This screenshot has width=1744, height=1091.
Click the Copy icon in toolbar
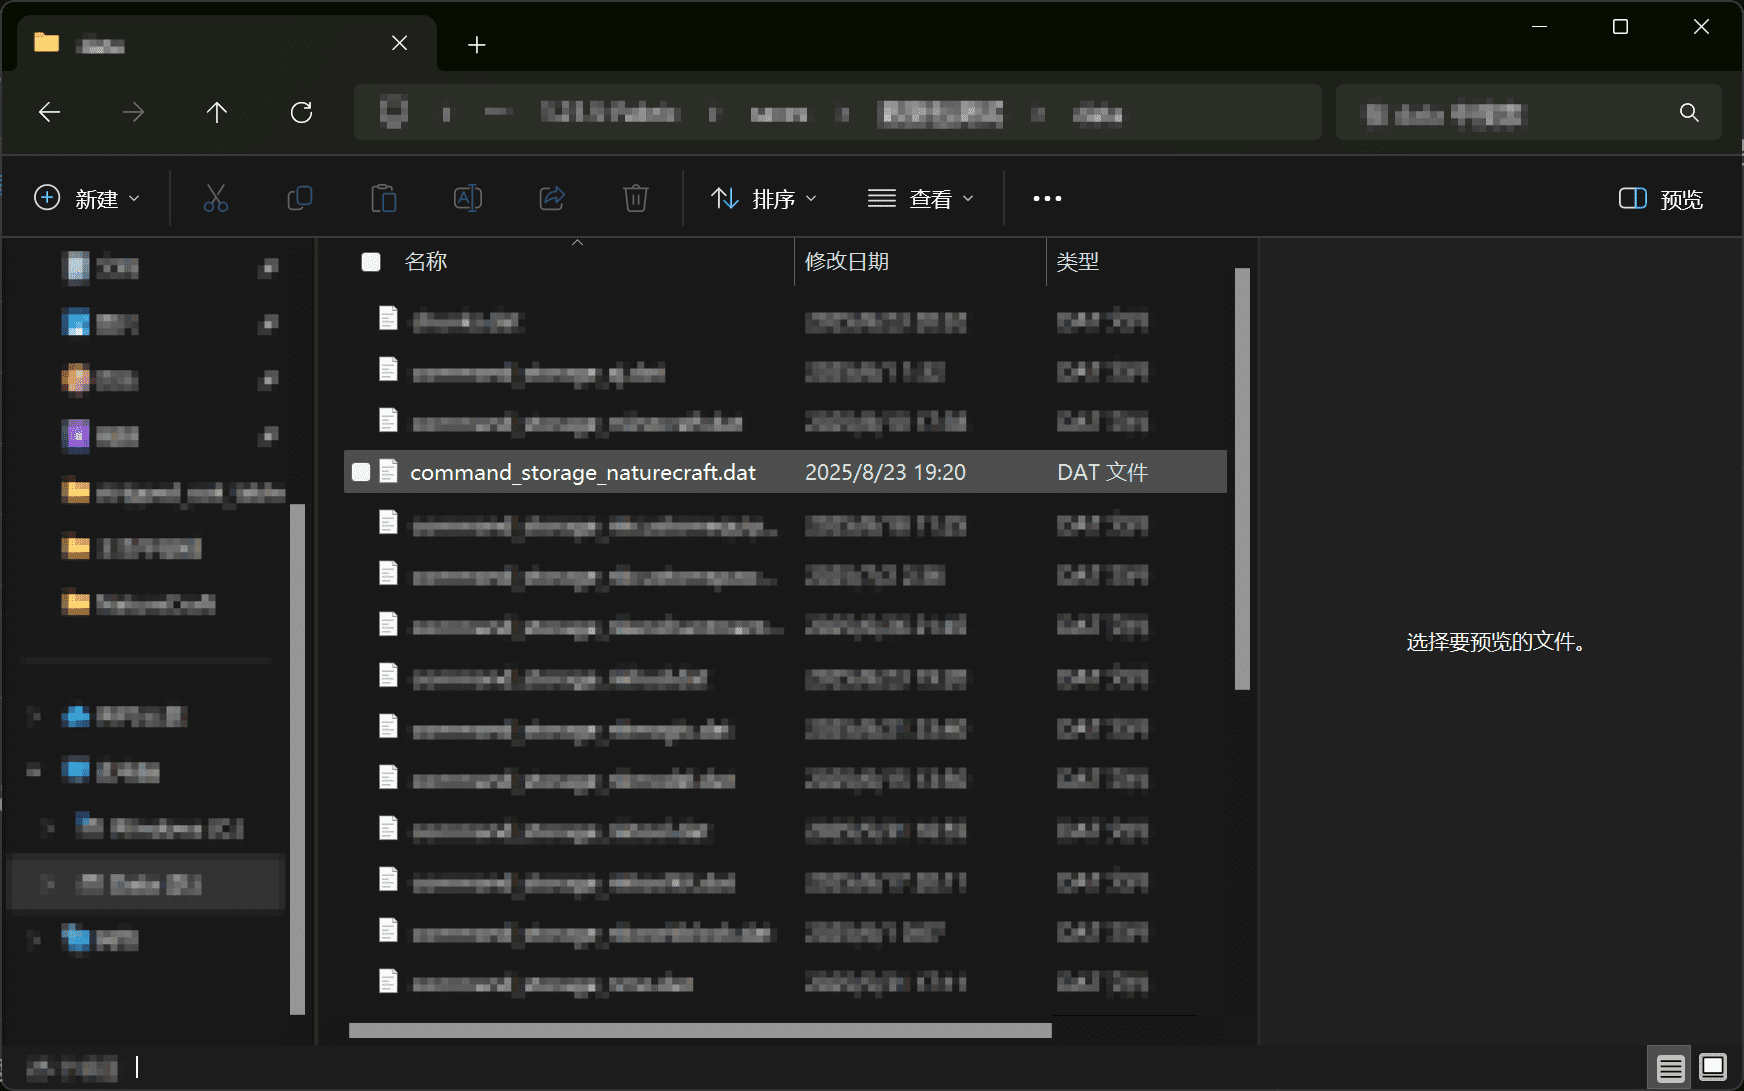299,199
